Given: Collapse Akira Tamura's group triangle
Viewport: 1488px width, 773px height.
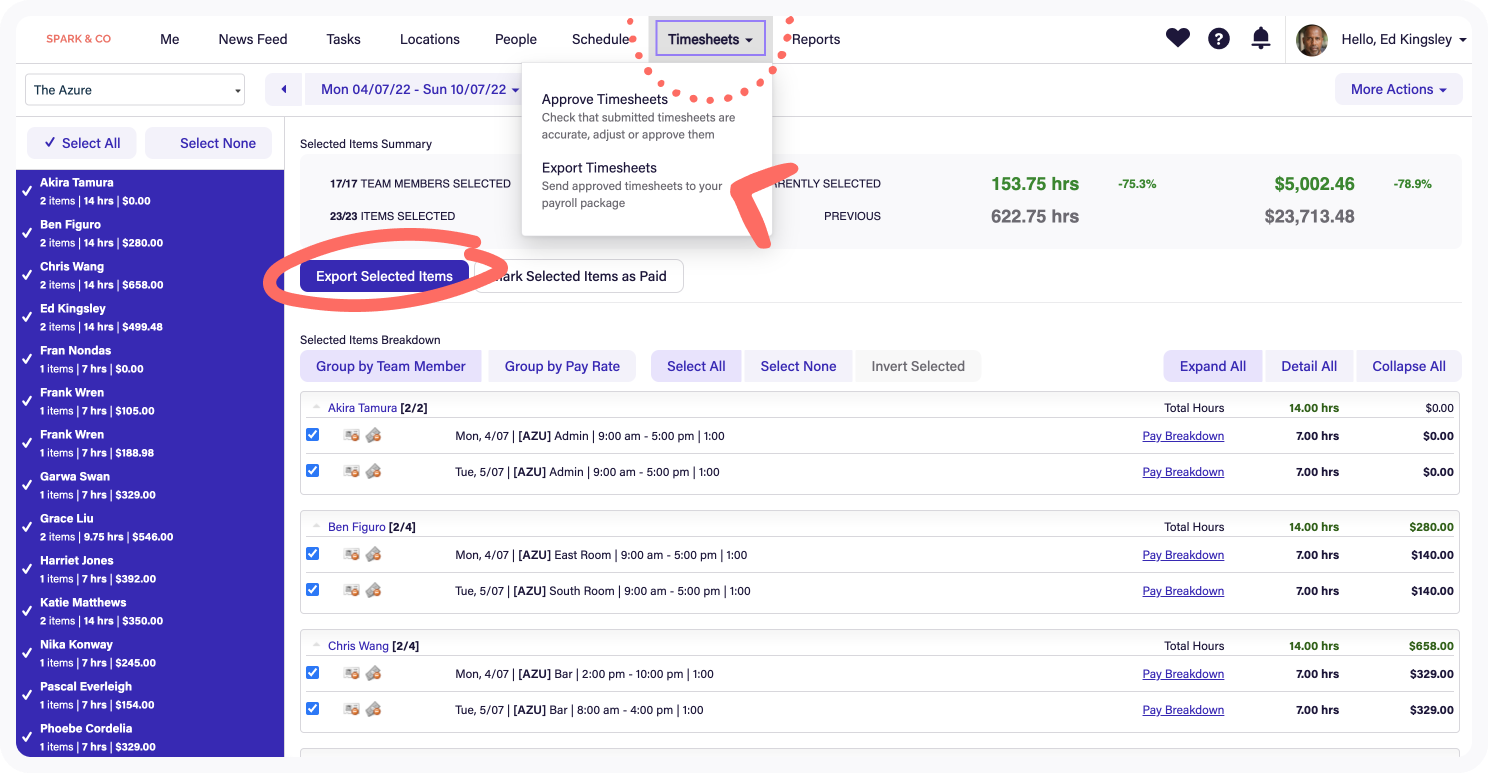Looking at the screenshot, I should pos(317,407).
